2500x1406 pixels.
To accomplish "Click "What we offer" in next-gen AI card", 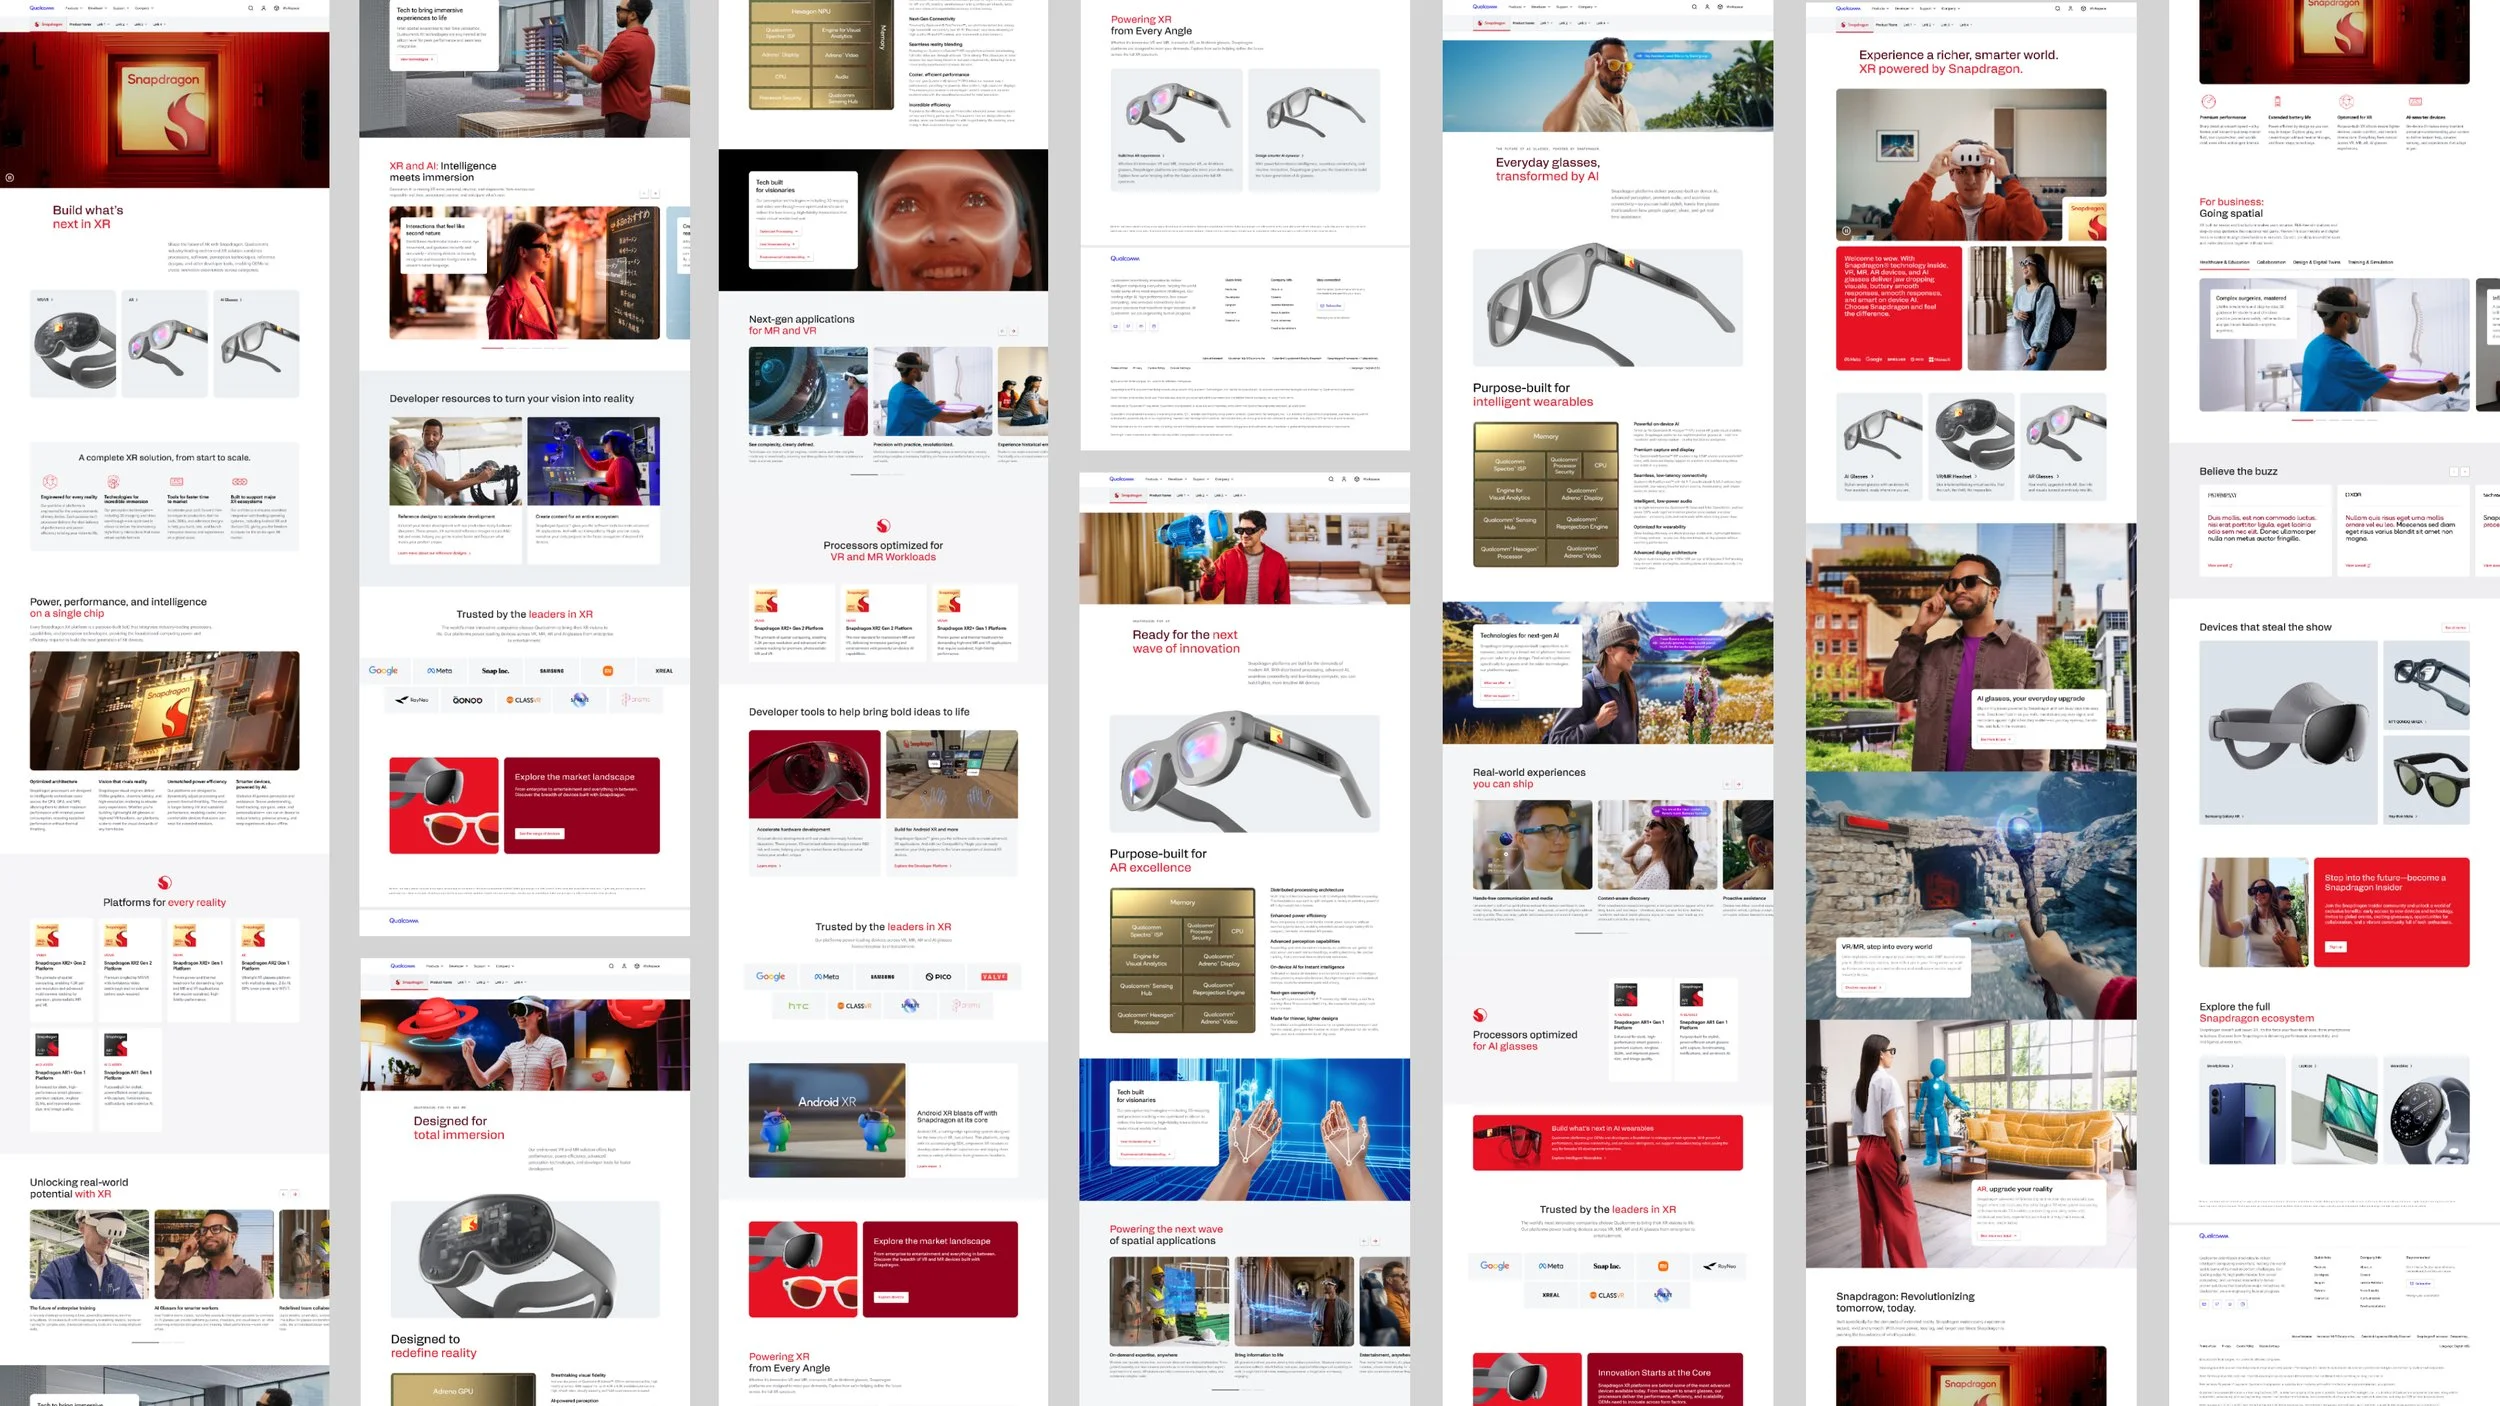I will tap(1495, 683).
